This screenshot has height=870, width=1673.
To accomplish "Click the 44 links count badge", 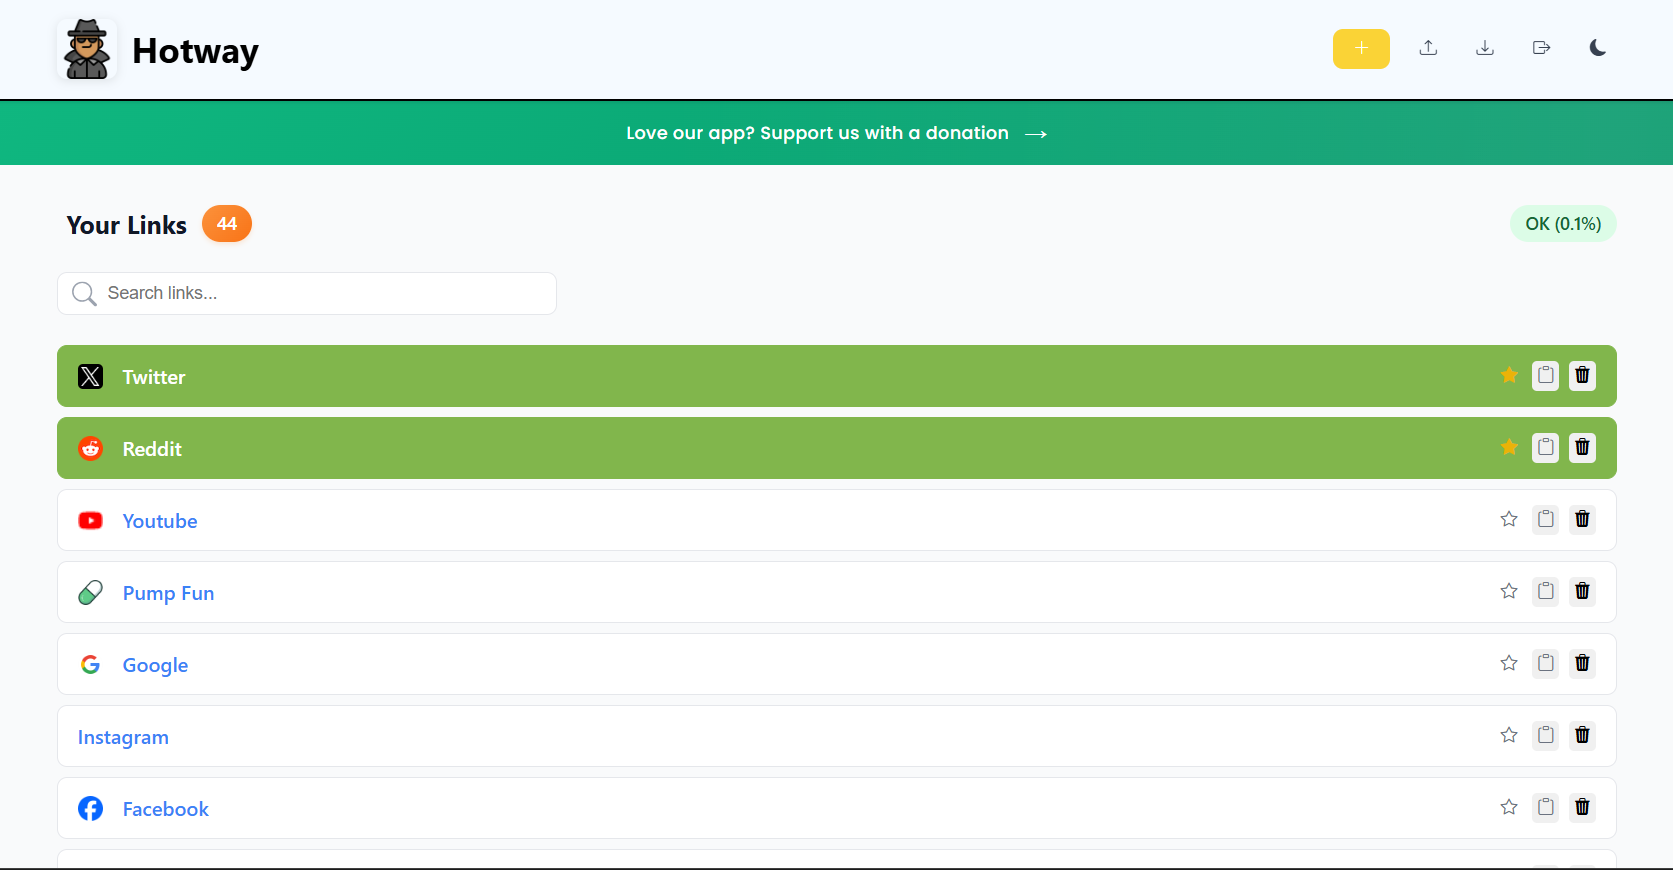I will tap(227, 224).
